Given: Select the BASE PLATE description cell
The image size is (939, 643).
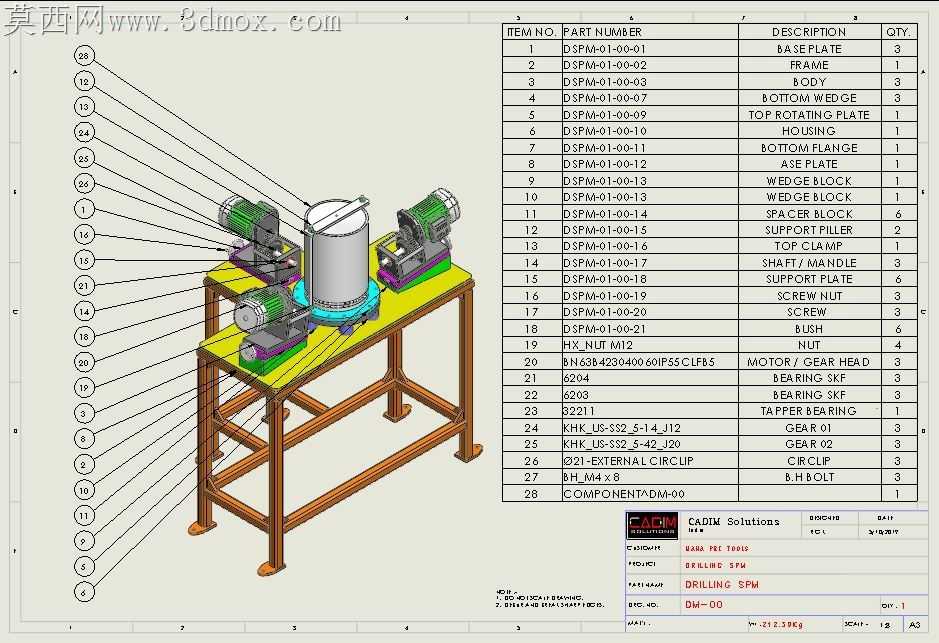Looking at the screenshot, I should tap(810, 49).
